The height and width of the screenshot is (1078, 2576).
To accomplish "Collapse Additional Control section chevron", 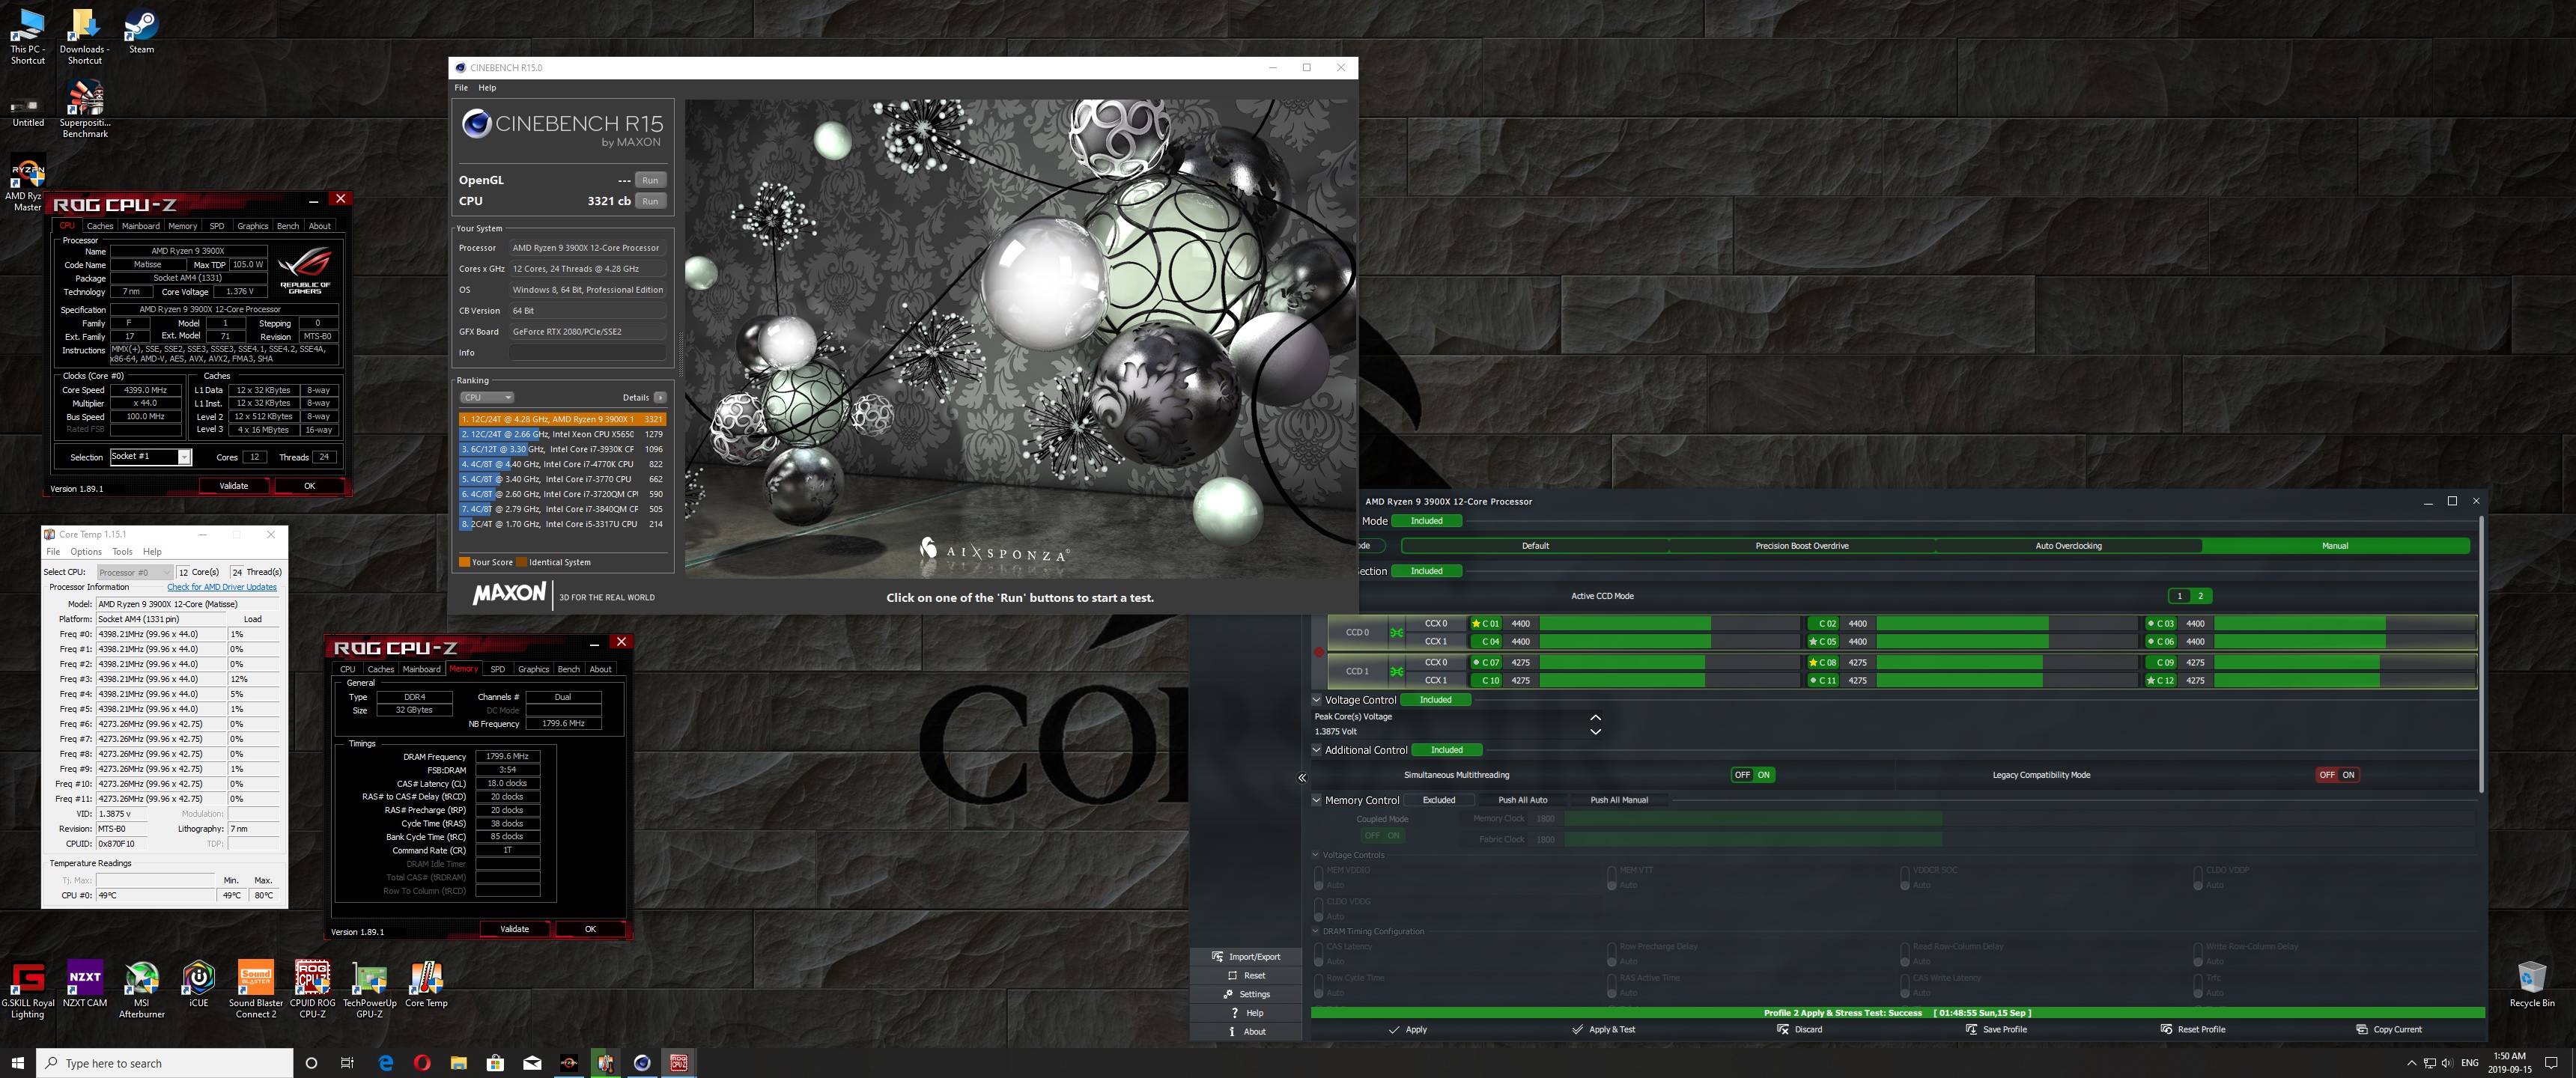I will [1317, 750].
